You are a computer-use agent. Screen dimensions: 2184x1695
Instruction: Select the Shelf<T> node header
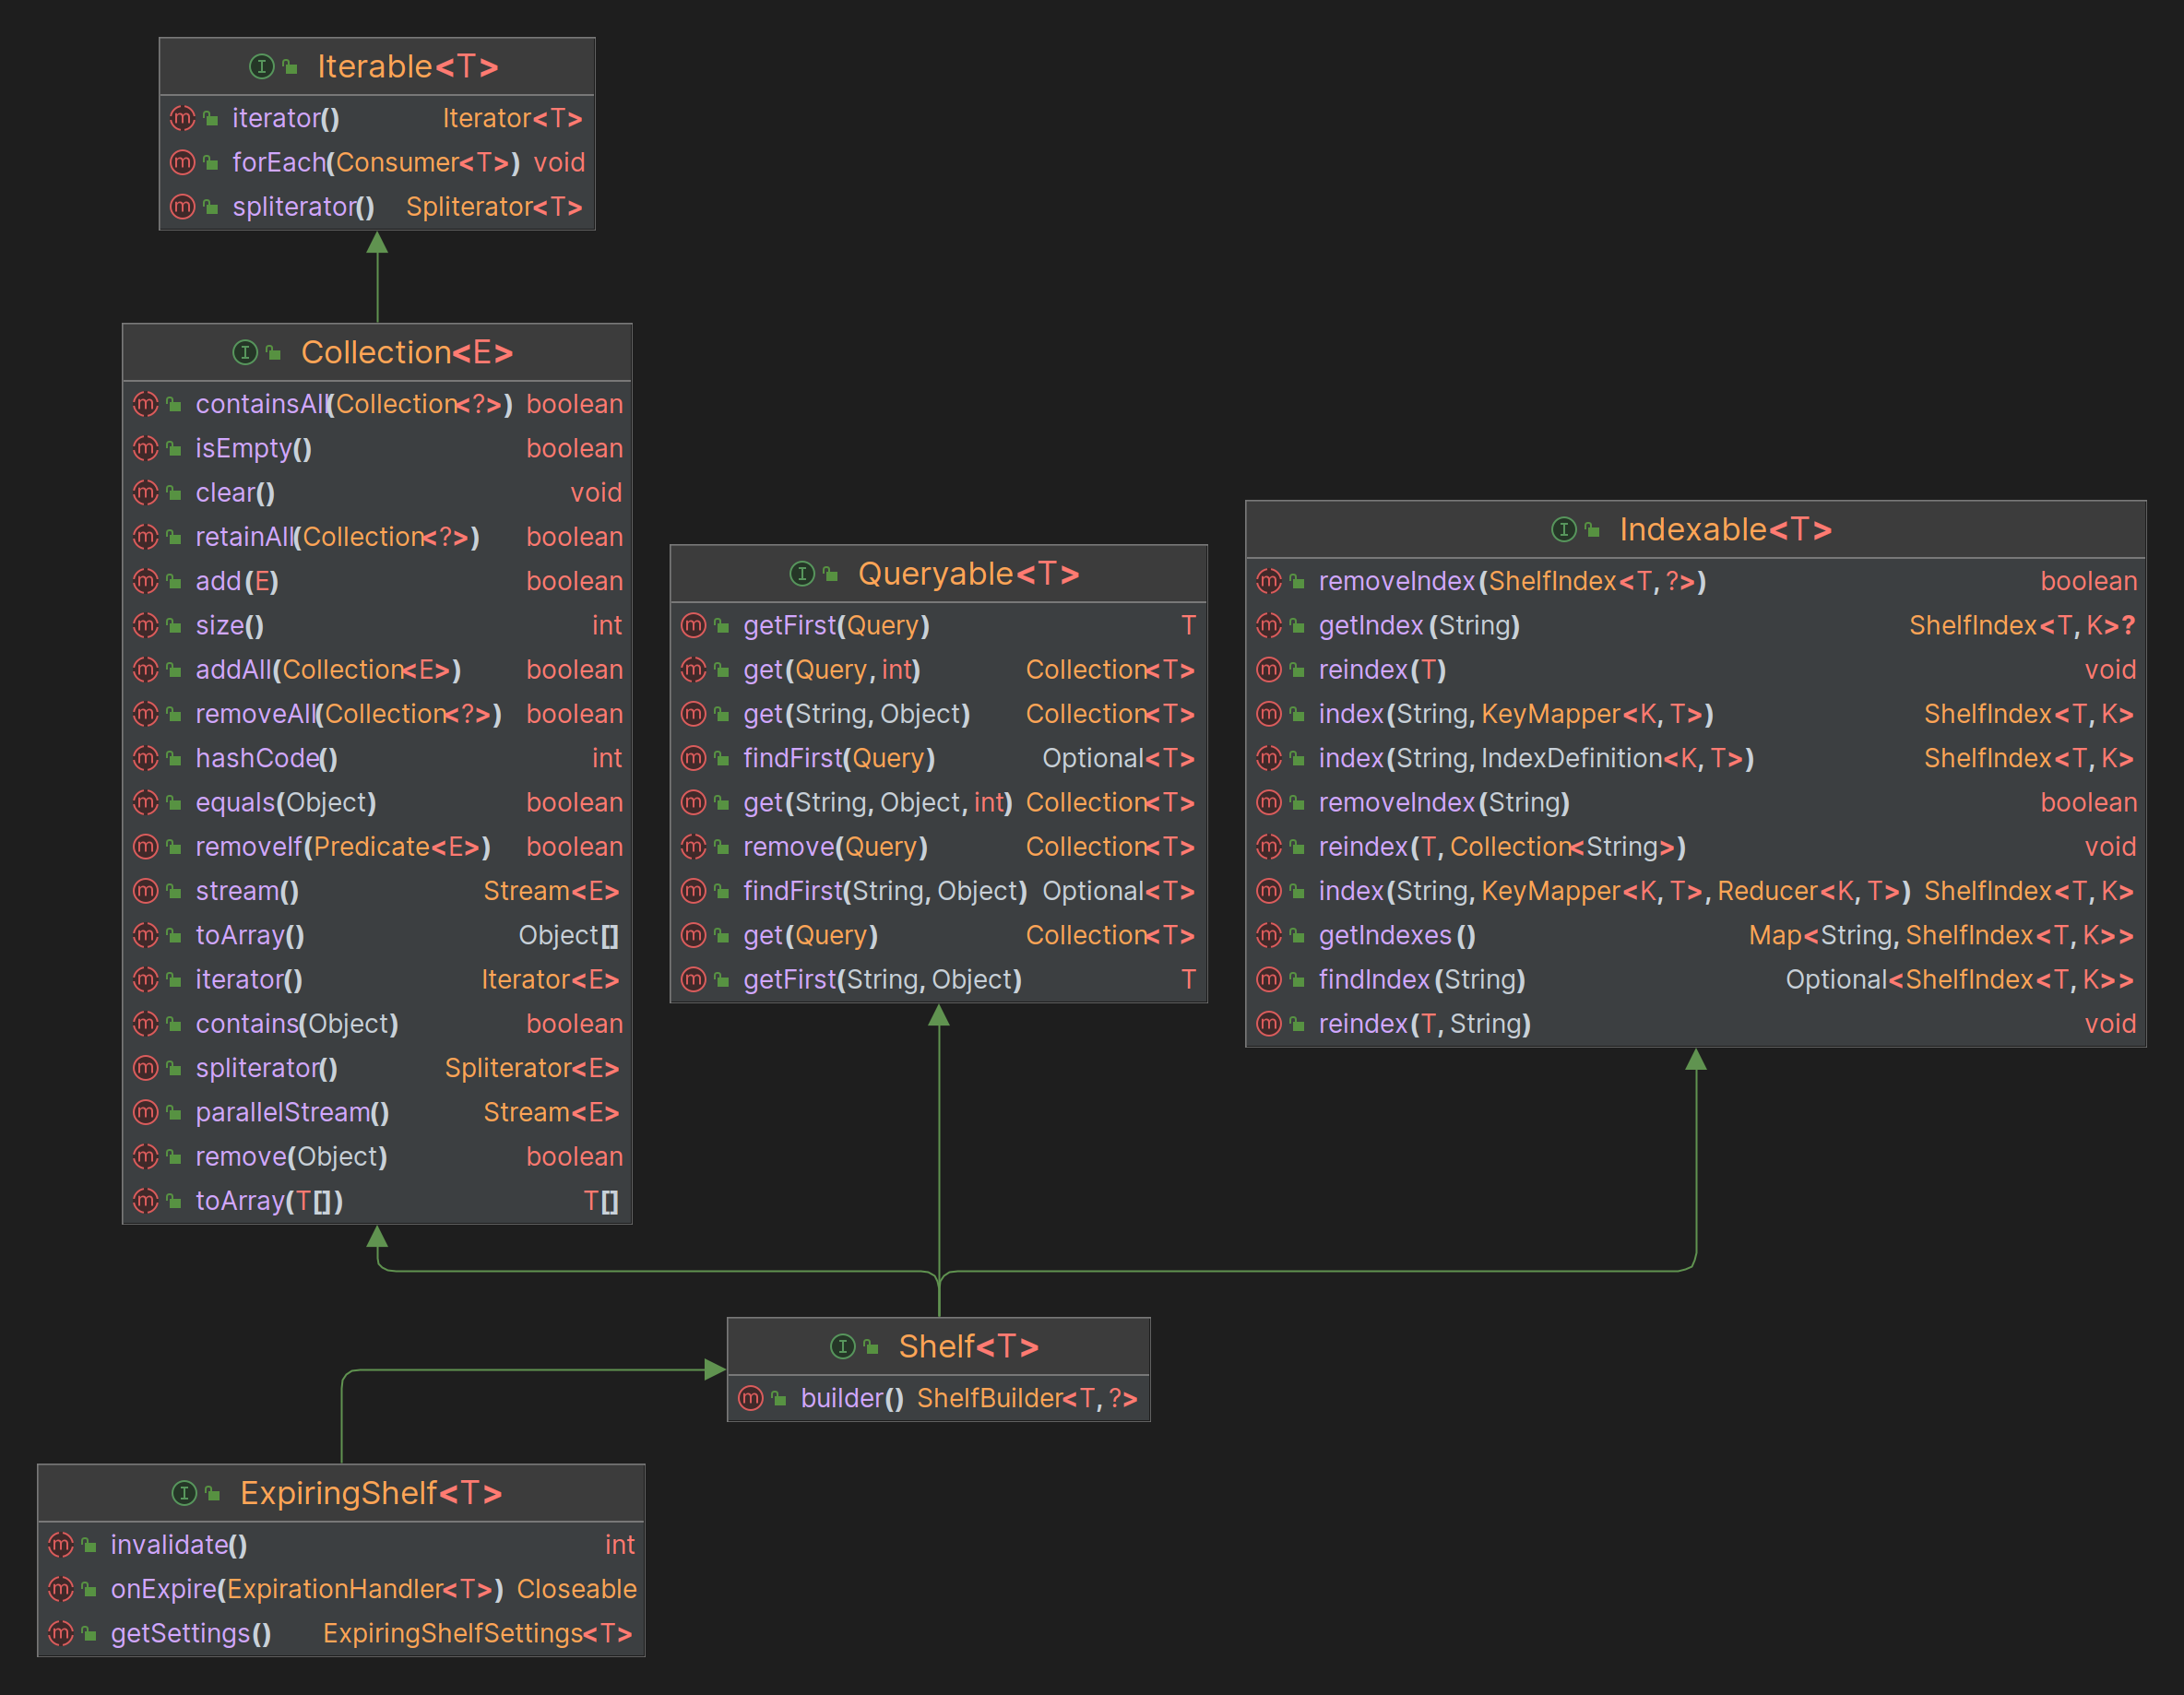(939, 1347)
